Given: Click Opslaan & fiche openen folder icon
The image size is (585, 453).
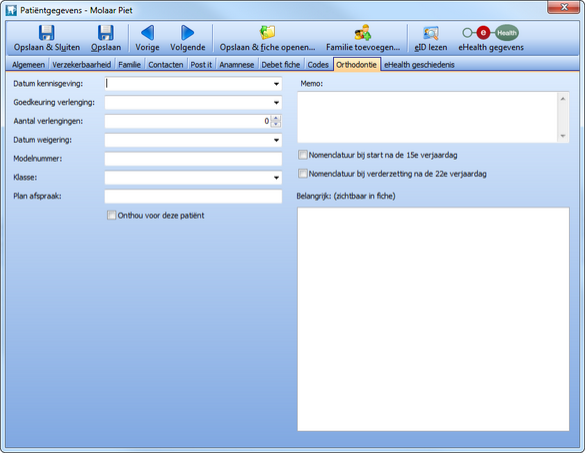Looking at the screenshot, I should coord(267,32).
